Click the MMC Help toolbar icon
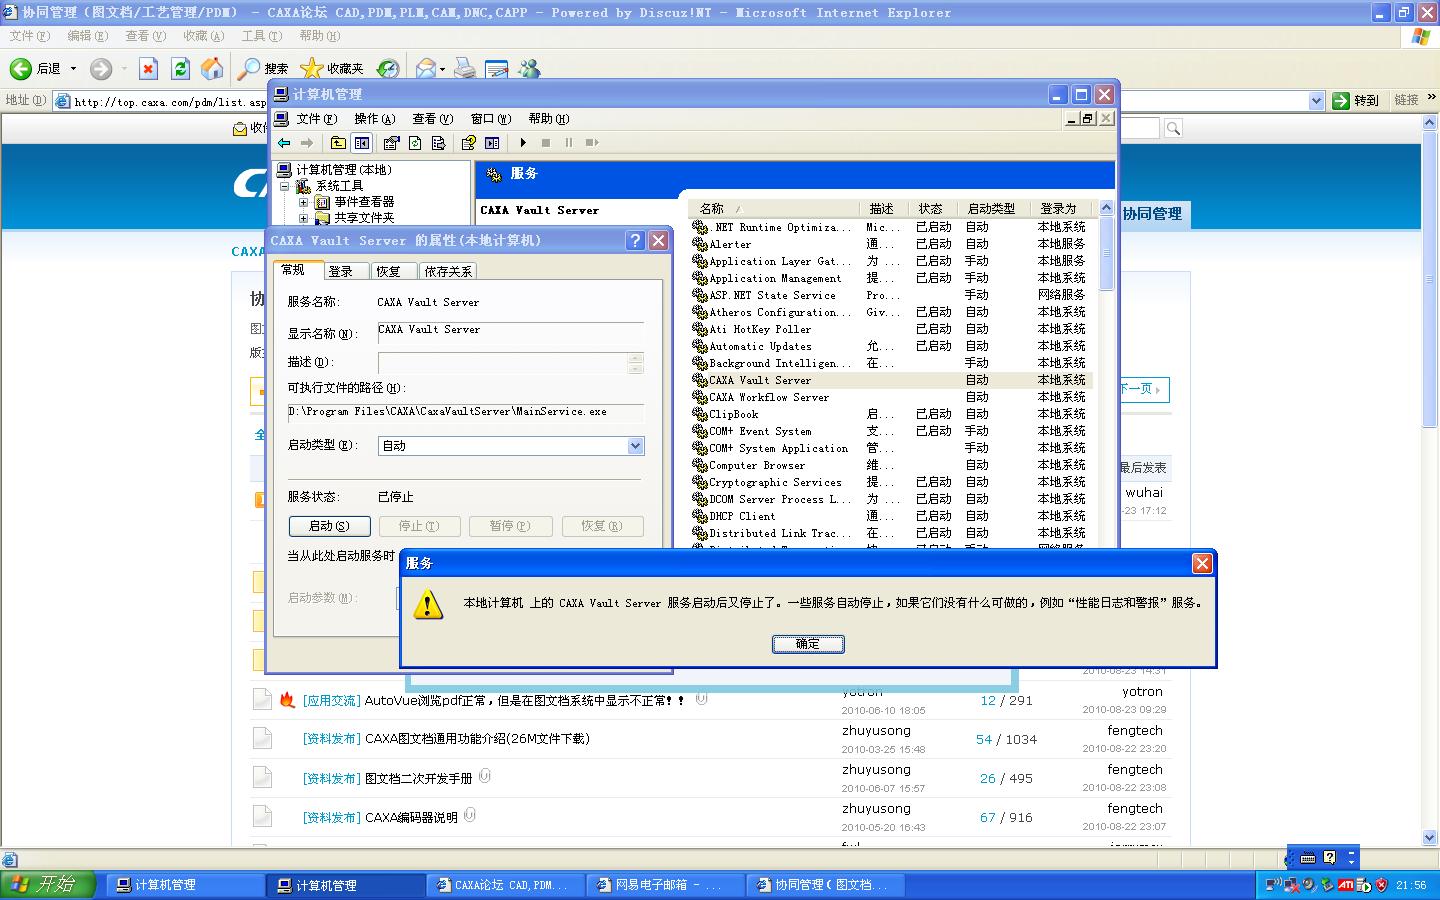 pyautogui.click(x=468, y=143)
